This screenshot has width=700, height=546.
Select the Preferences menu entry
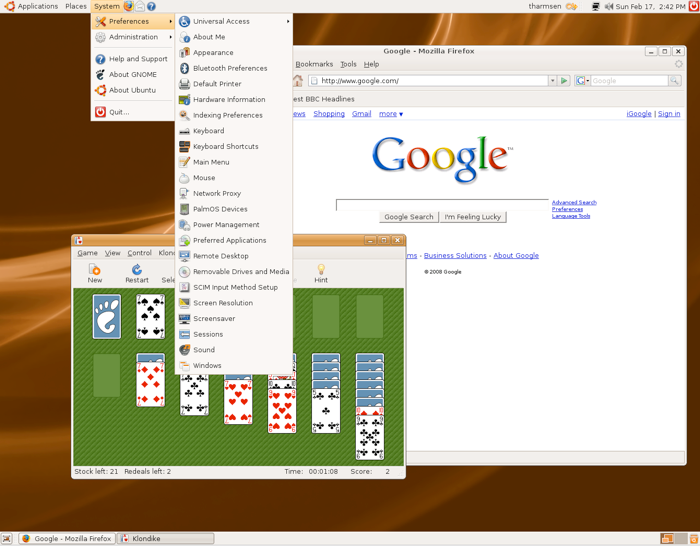tap(133, 21)
